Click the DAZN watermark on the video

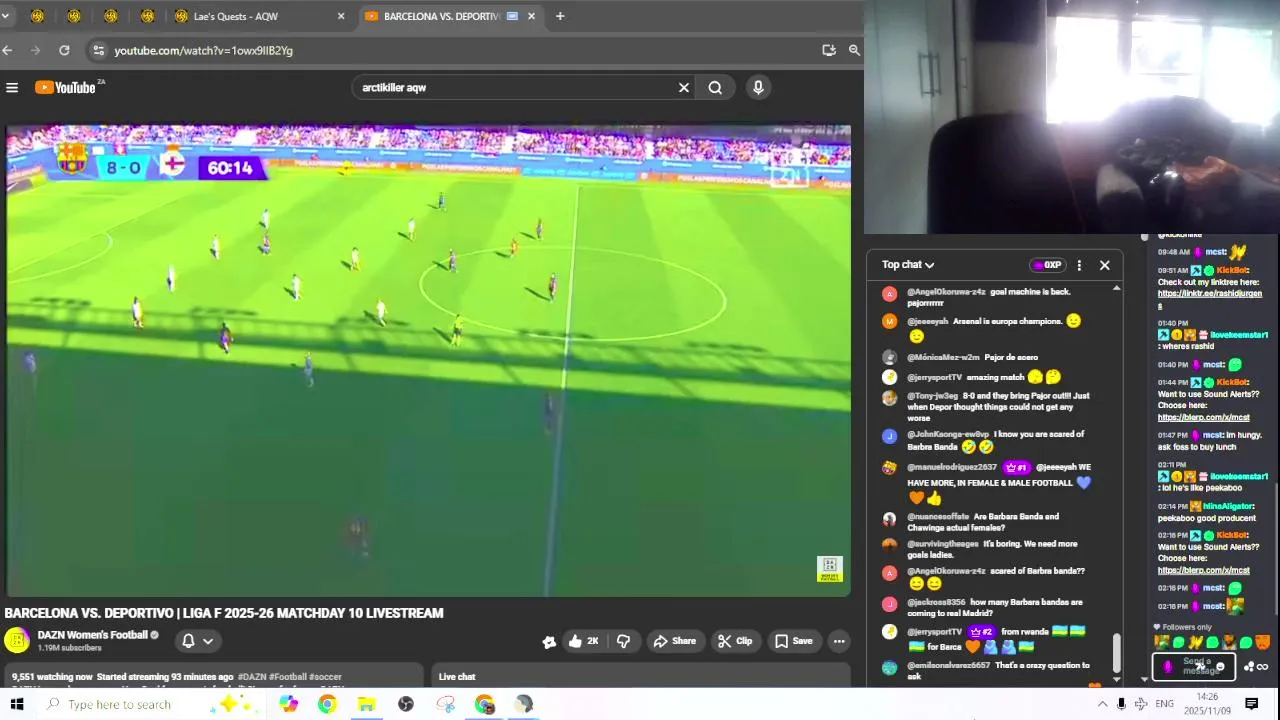pyautogui.click(x=829, y=569)
